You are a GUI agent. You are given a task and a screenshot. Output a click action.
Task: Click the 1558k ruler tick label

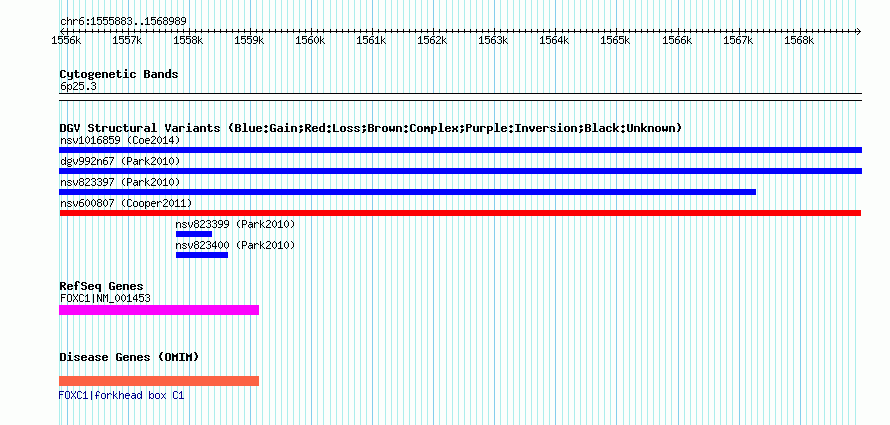click(188, 41)
